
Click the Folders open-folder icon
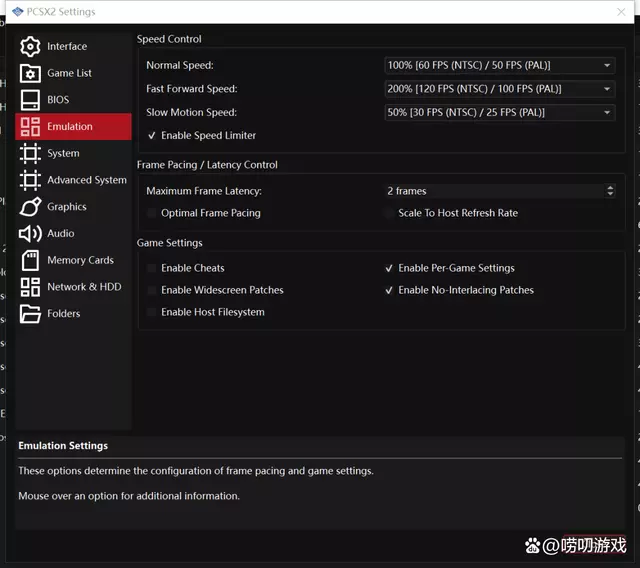[30, 314]
